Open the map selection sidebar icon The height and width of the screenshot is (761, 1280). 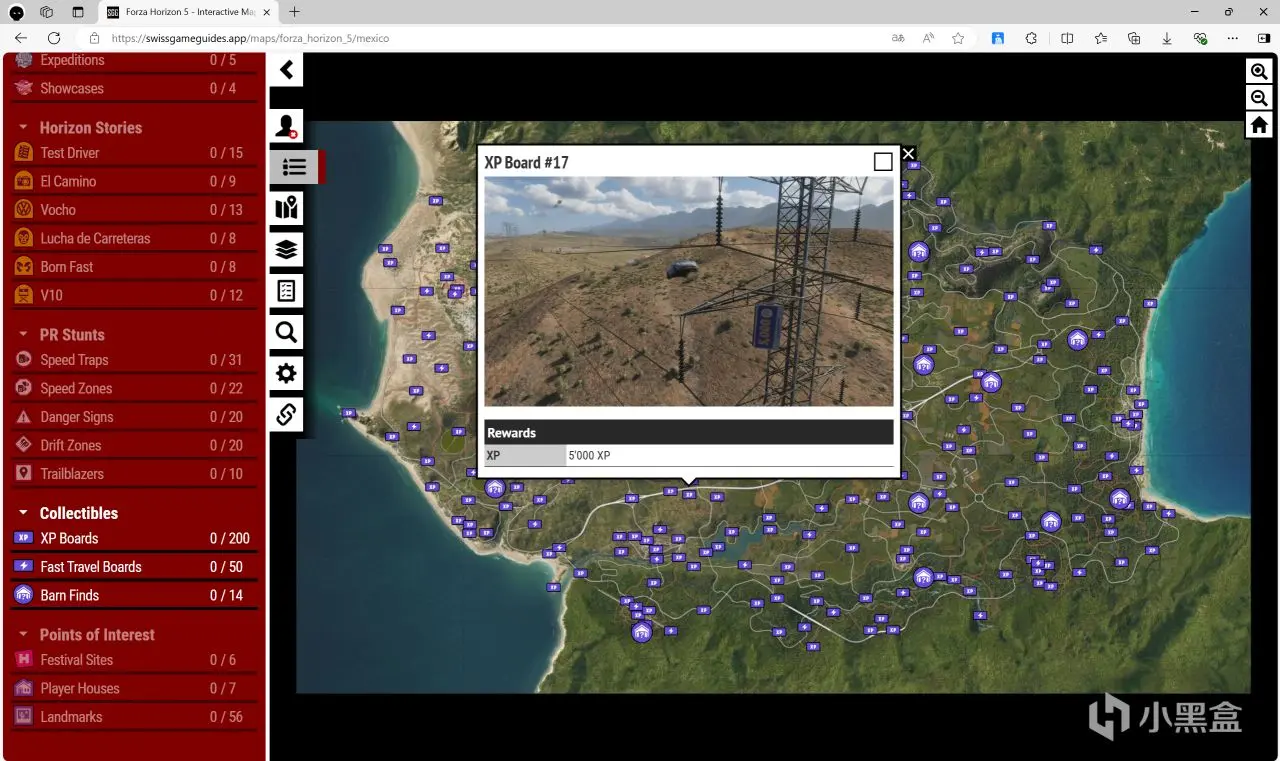click(x=287, y=208)
